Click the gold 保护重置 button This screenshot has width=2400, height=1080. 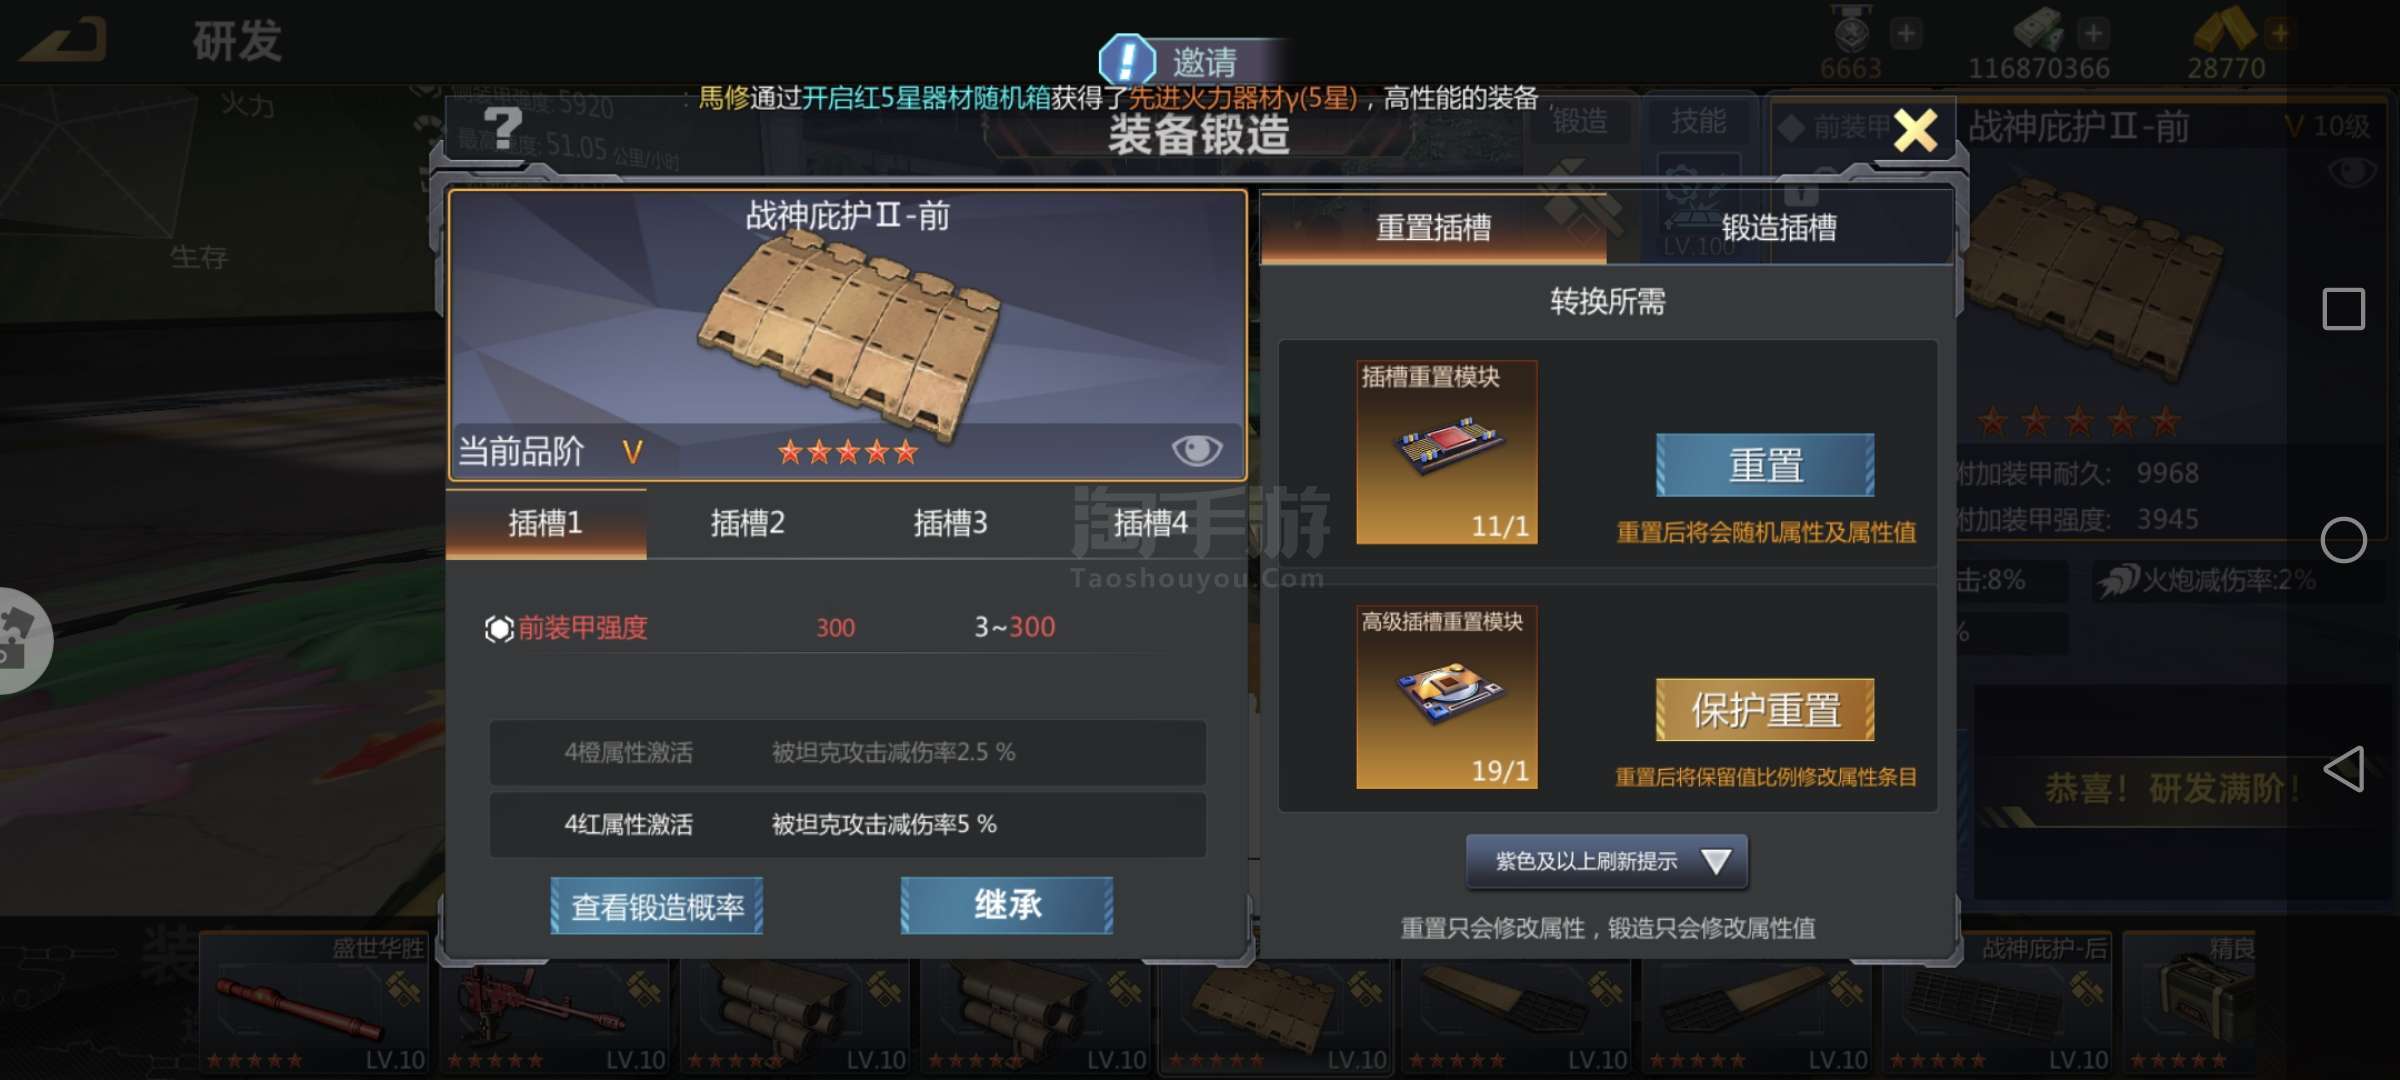point(1765,710)
